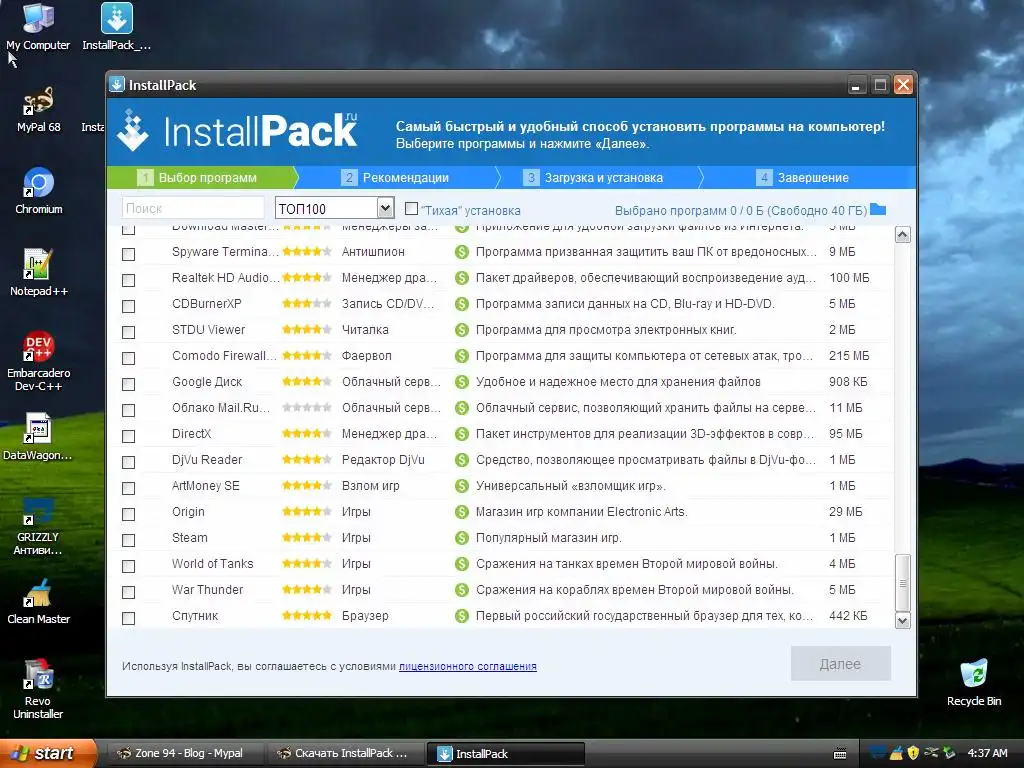1024x768 pixels.
Task: Click the keyboard icon in the taskbar tray
Action: coord(840,754)
